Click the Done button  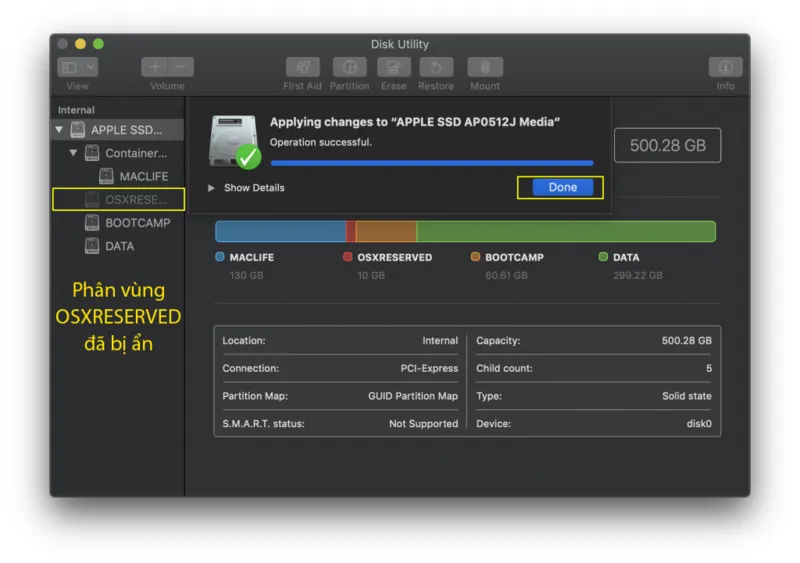(x=563, y=187)
